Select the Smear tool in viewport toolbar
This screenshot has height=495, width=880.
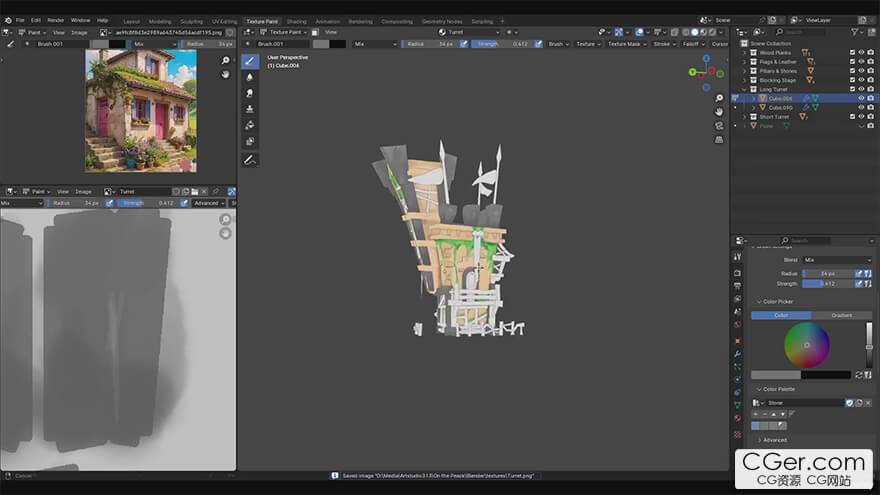(x=250, y=93)
